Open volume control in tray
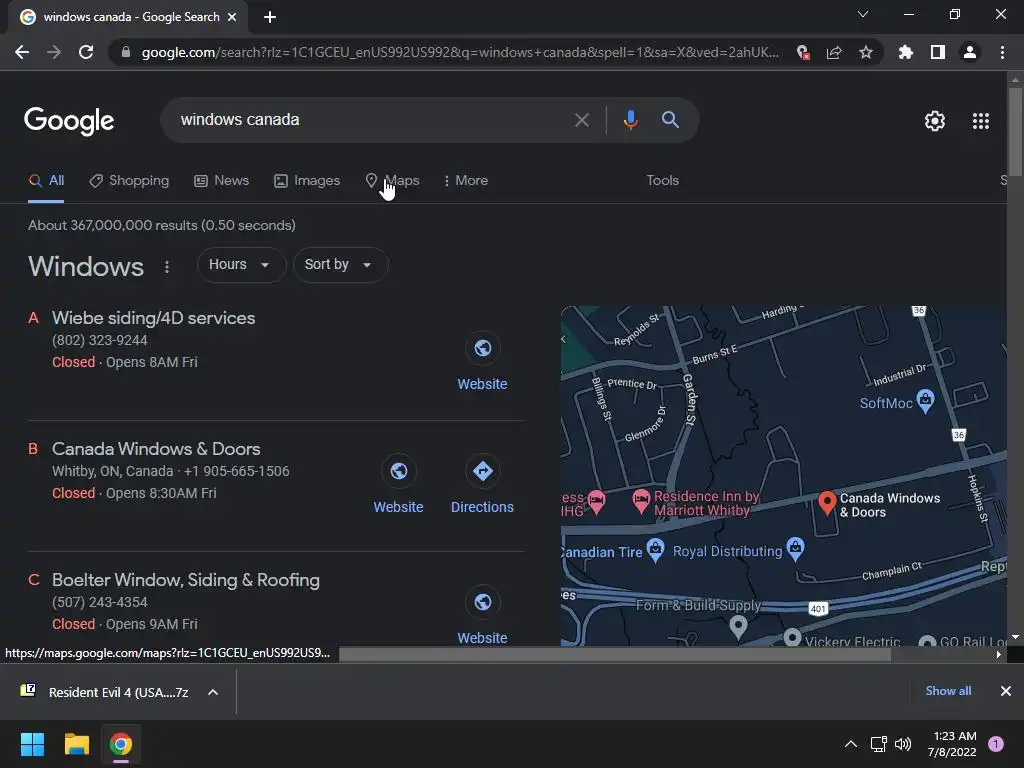Image resolution: width=1024 pixels, height=768 pixels. (x=903, y=744)
